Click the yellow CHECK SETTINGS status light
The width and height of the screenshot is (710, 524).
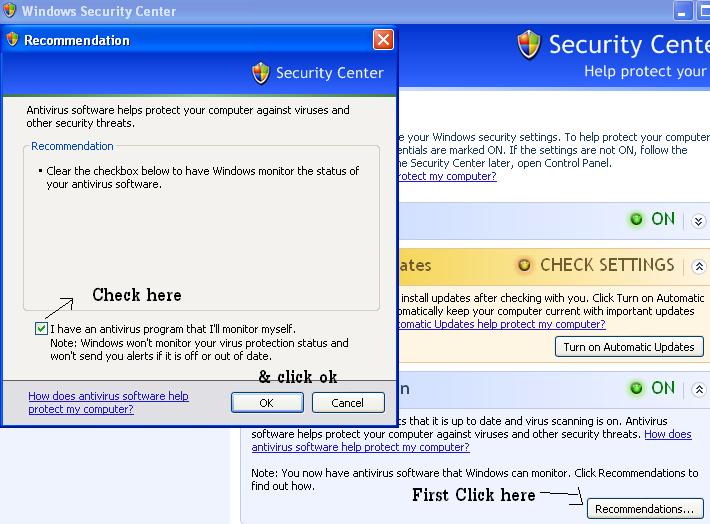click(x=525, y=266)
